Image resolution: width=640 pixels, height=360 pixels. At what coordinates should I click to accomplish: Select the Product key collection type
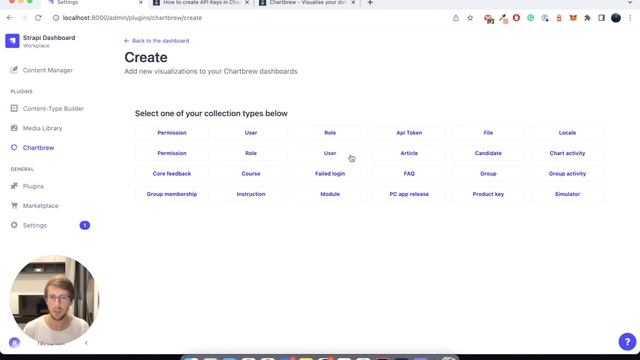(x=488, y=194)
